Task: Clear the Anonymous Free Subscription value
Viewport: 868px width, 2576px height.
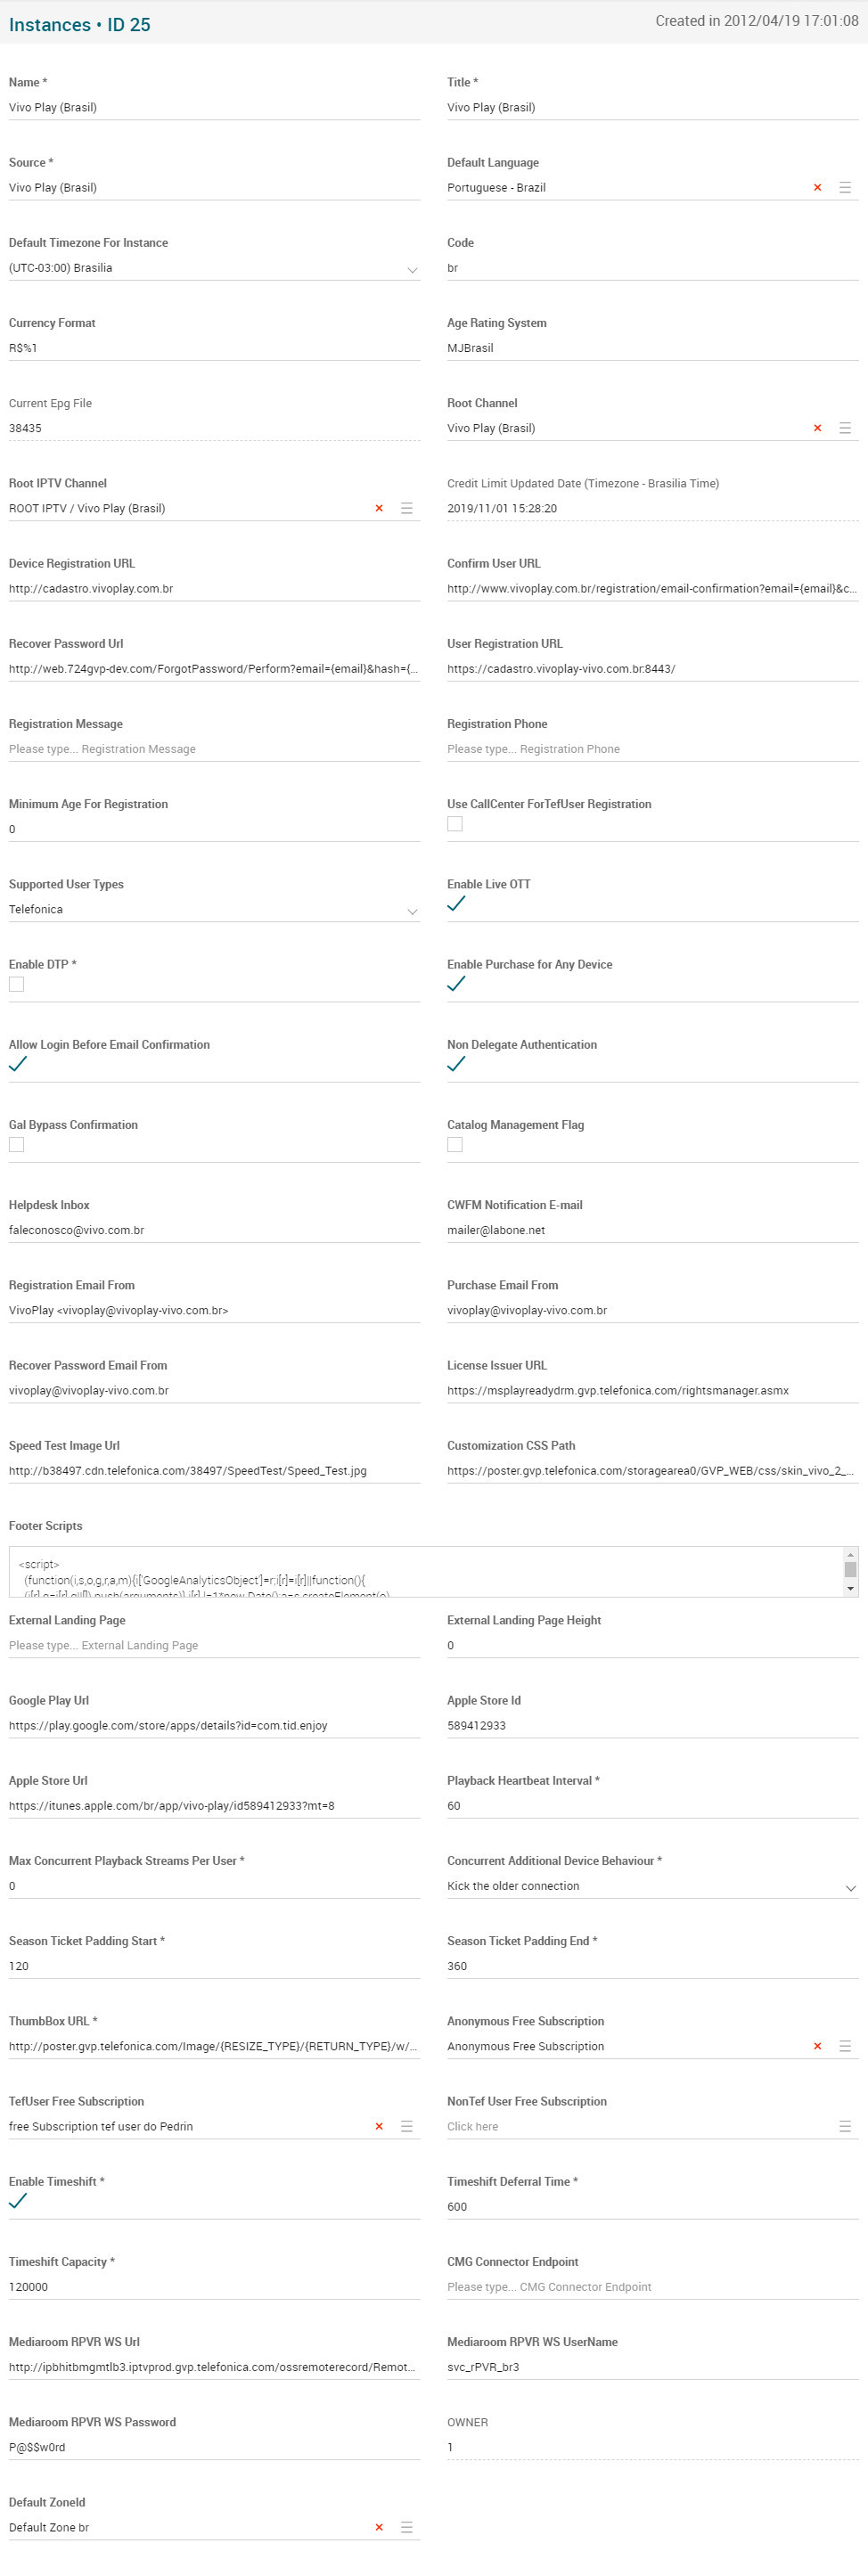Action: (x=817, y=2046)
